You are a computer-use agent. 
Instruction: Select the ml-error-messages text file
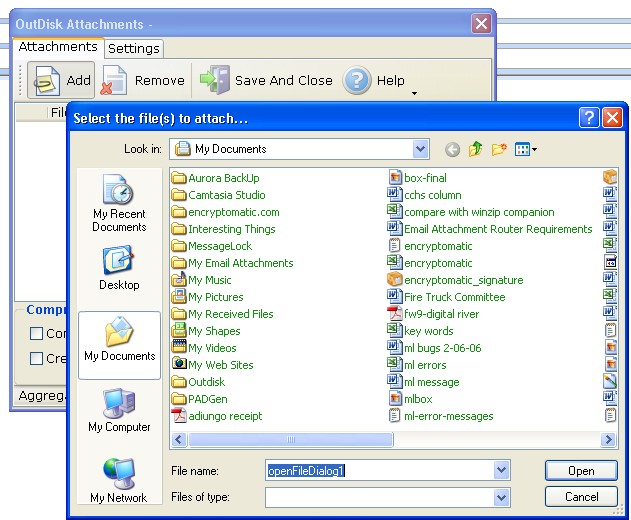tap(441, 416)
